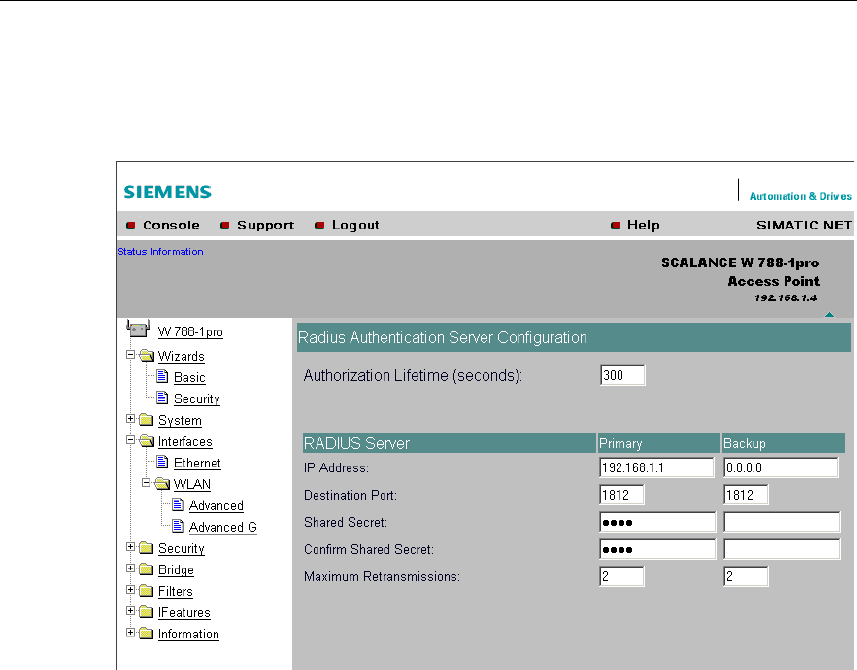
Task: Expand the Information tree node
Action: [130, 632]
